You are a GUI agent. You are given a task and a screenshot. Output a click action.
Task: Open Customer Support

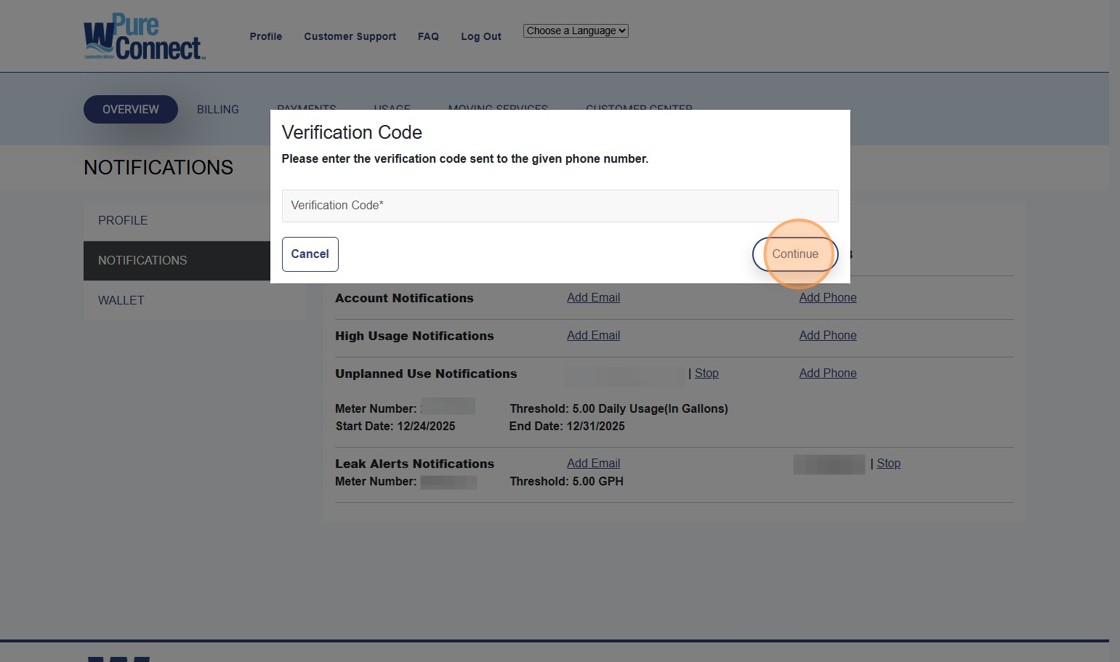[350, 36]
